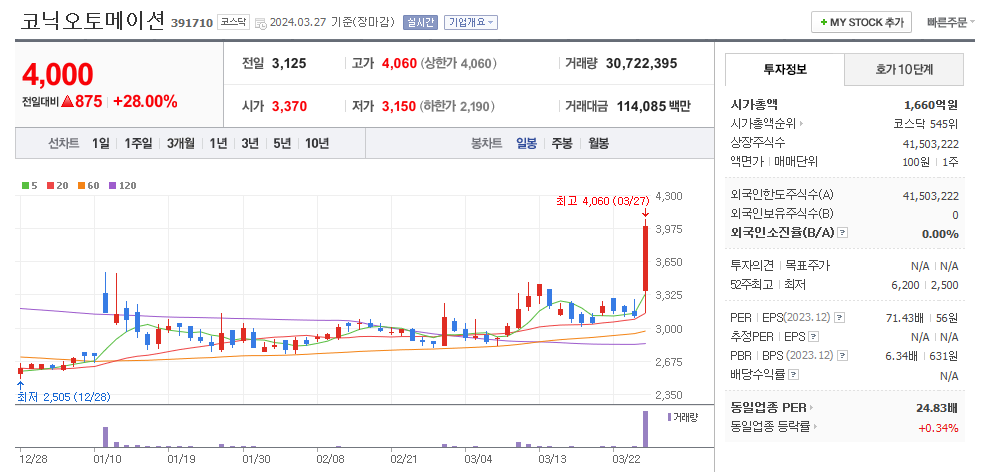Open the 빠른주문 dropdown
Screen dimensions: 982x472
coord(951,23)
